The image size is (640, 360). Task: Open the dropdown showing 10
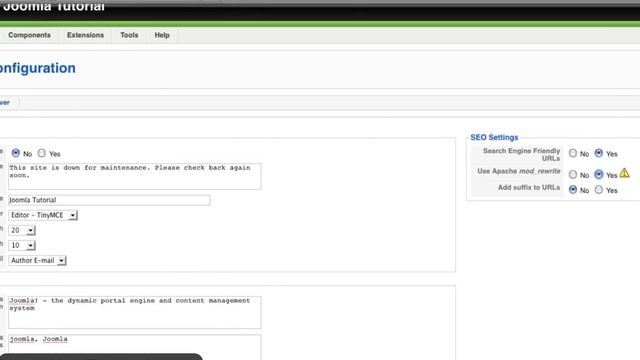point(22,245)
